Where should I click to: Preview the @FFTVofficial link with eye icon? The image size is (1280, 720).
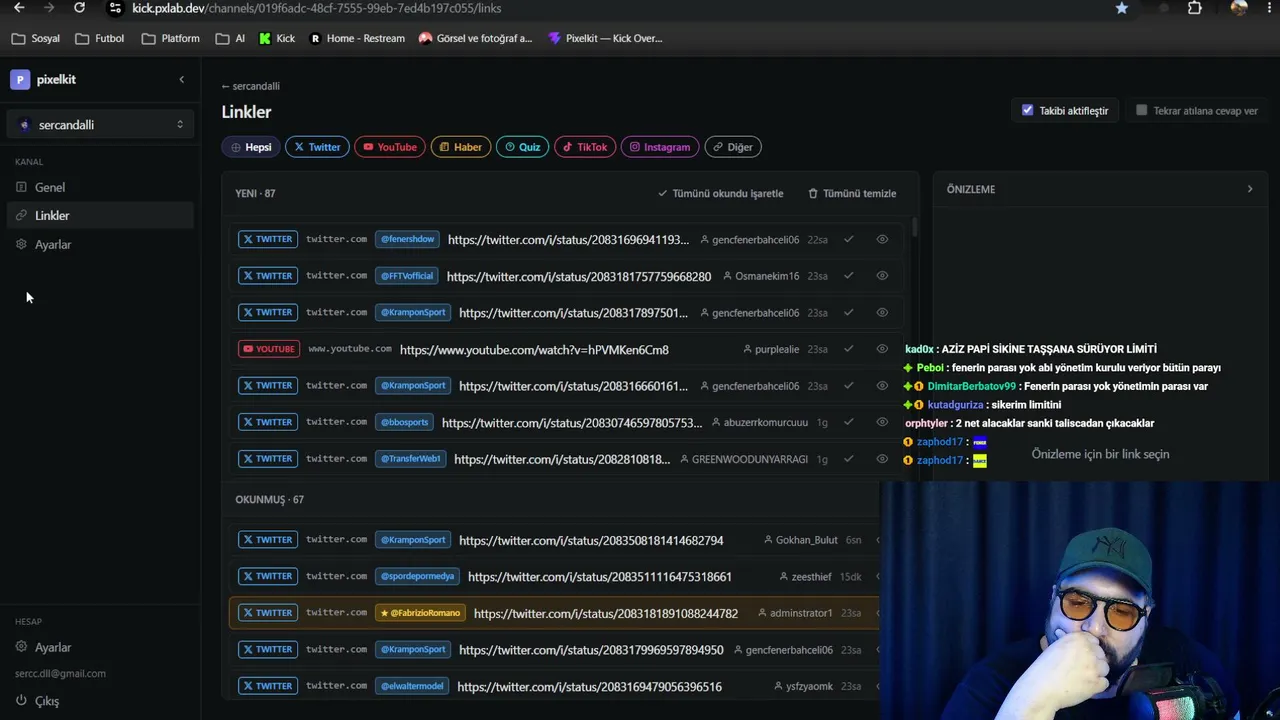(x=882, y=276)
